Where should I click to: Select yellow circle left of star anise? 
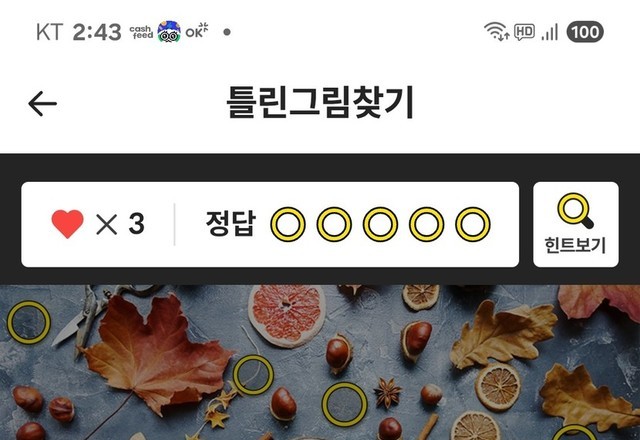point(344,404)
